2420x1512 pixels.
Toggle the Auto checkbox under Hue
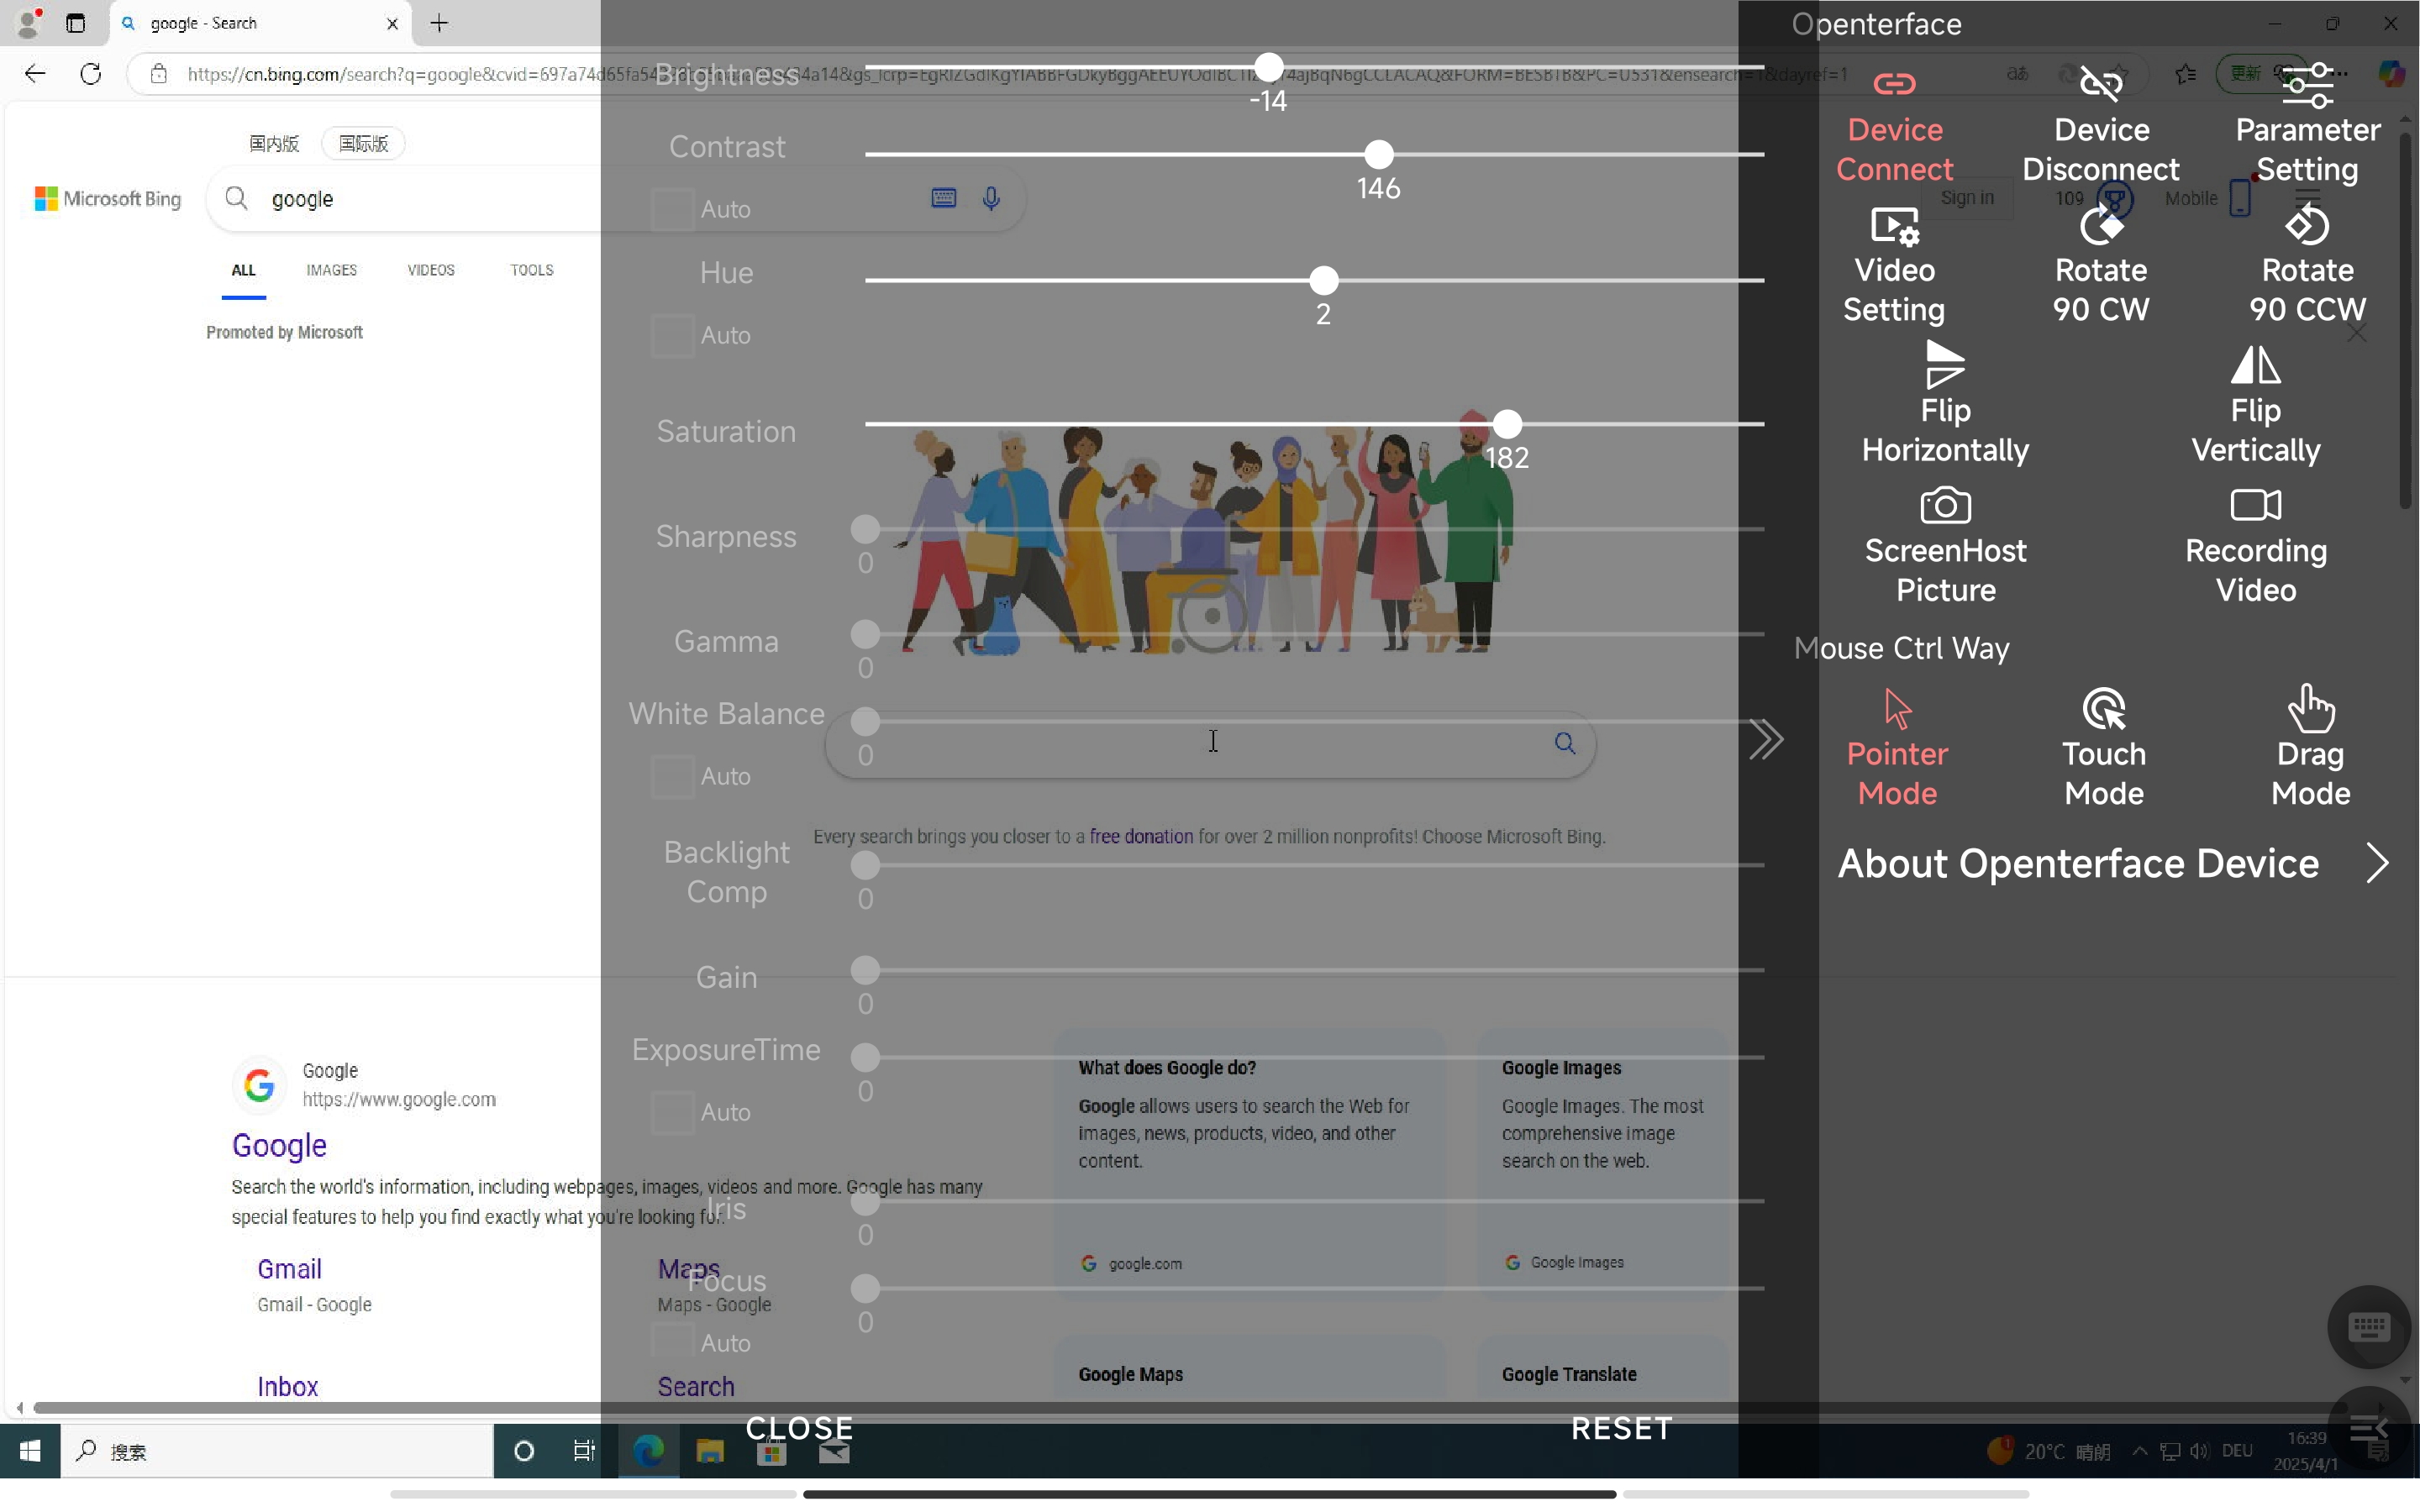point(673,336)
